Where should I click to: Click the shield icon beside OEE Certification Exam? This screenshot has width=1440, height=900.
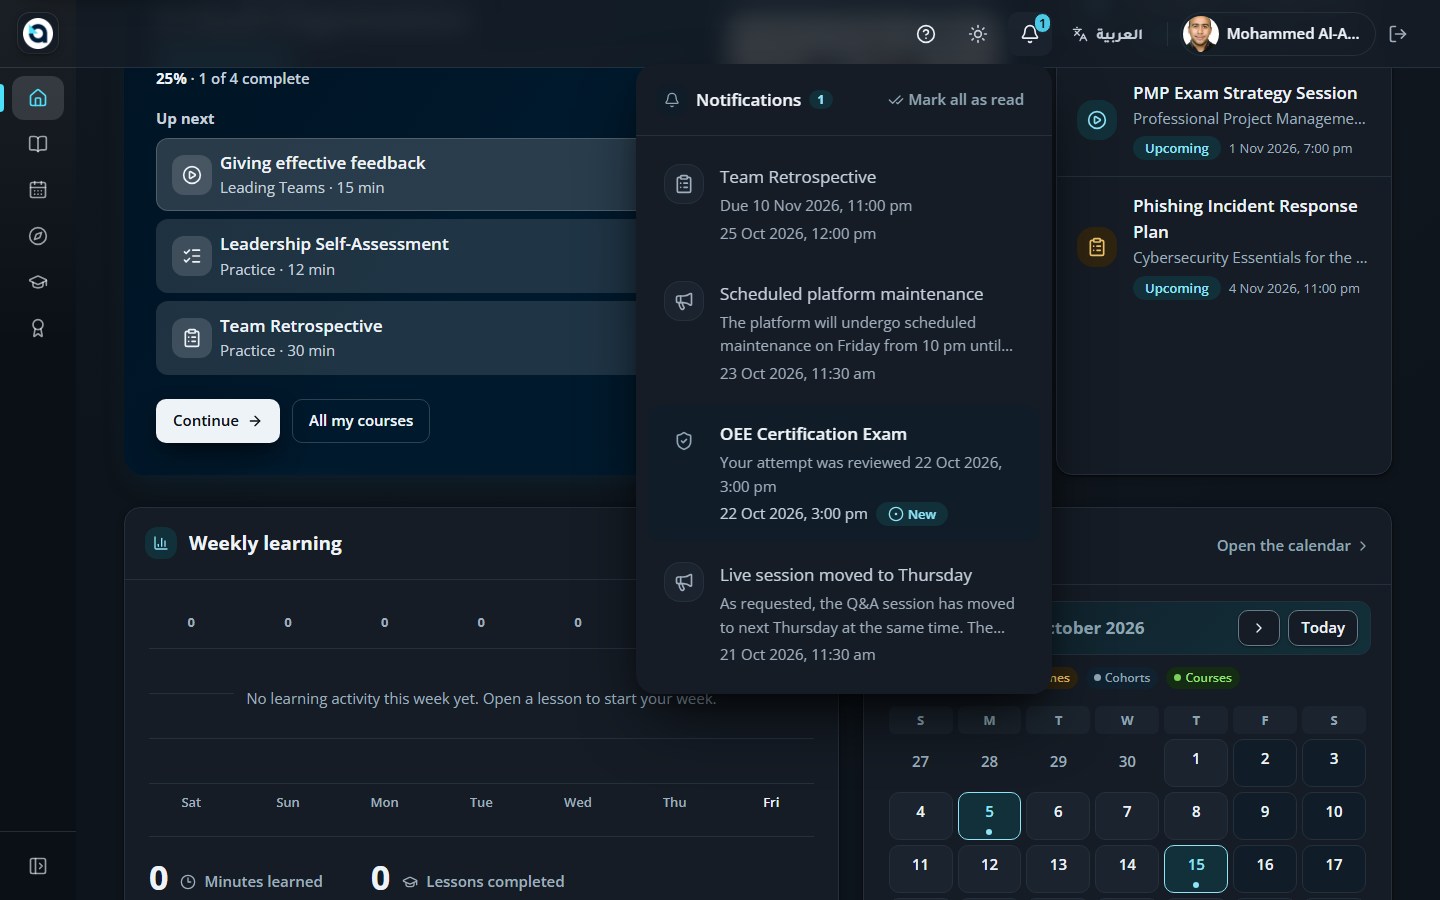[684, 441]
